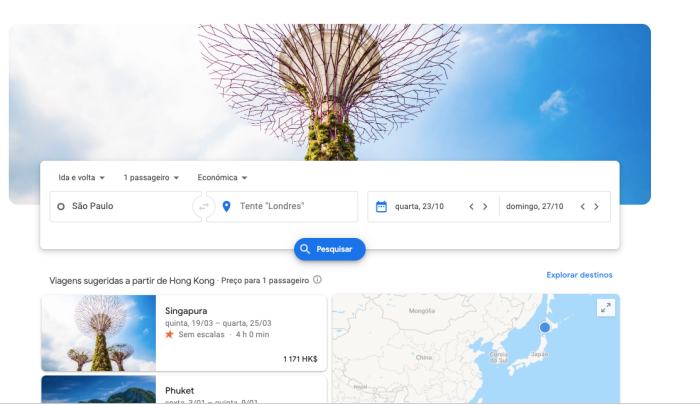
Task: Edit the São Paulo origin field
Action: coord(126,206)
